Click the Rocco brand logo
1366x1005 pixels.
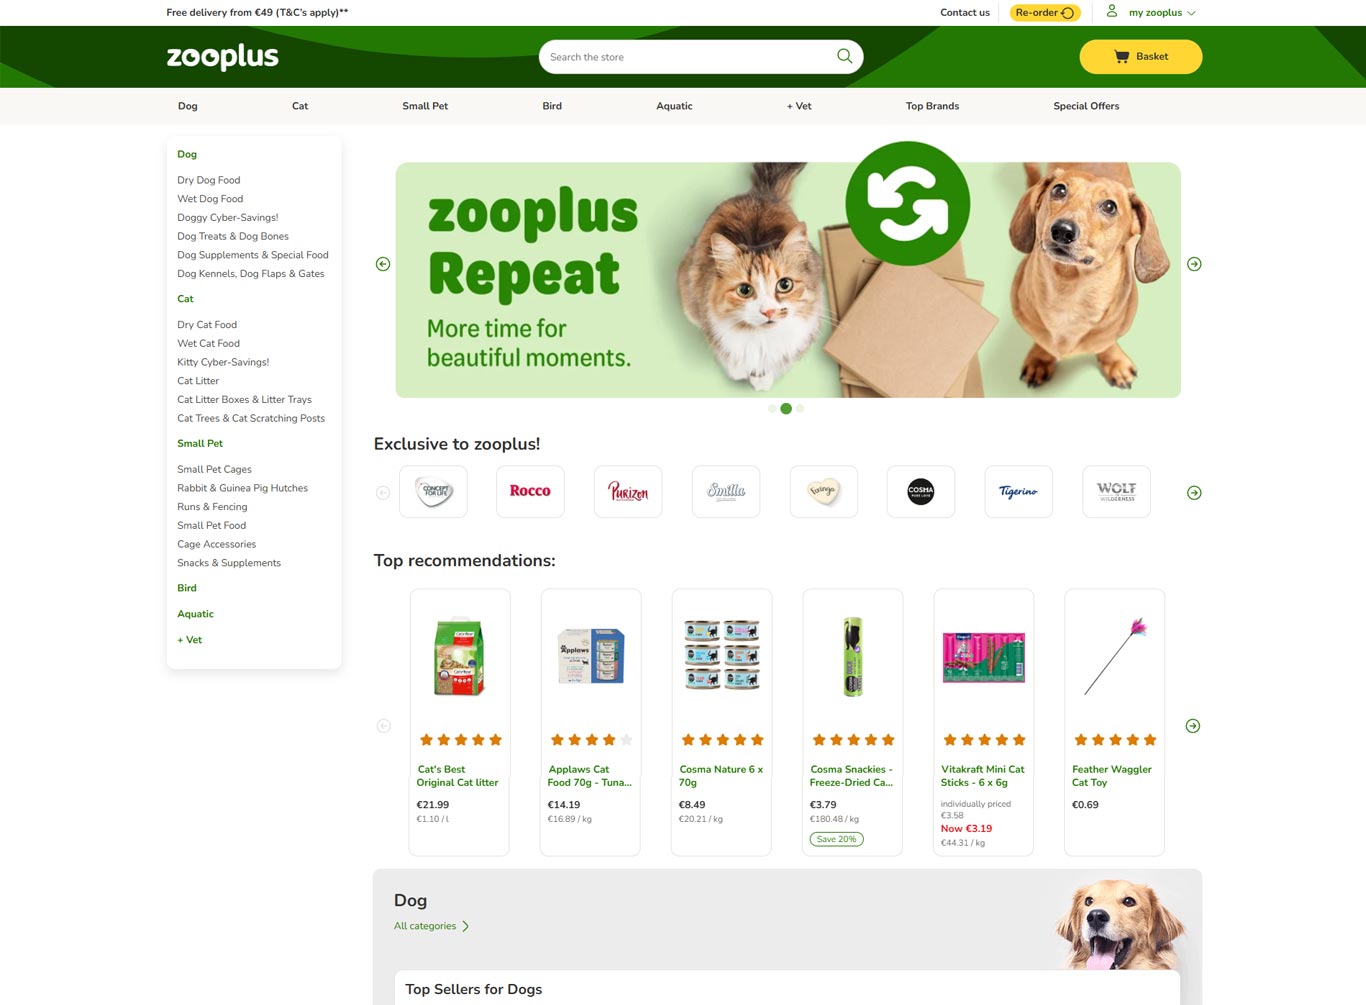530,491
